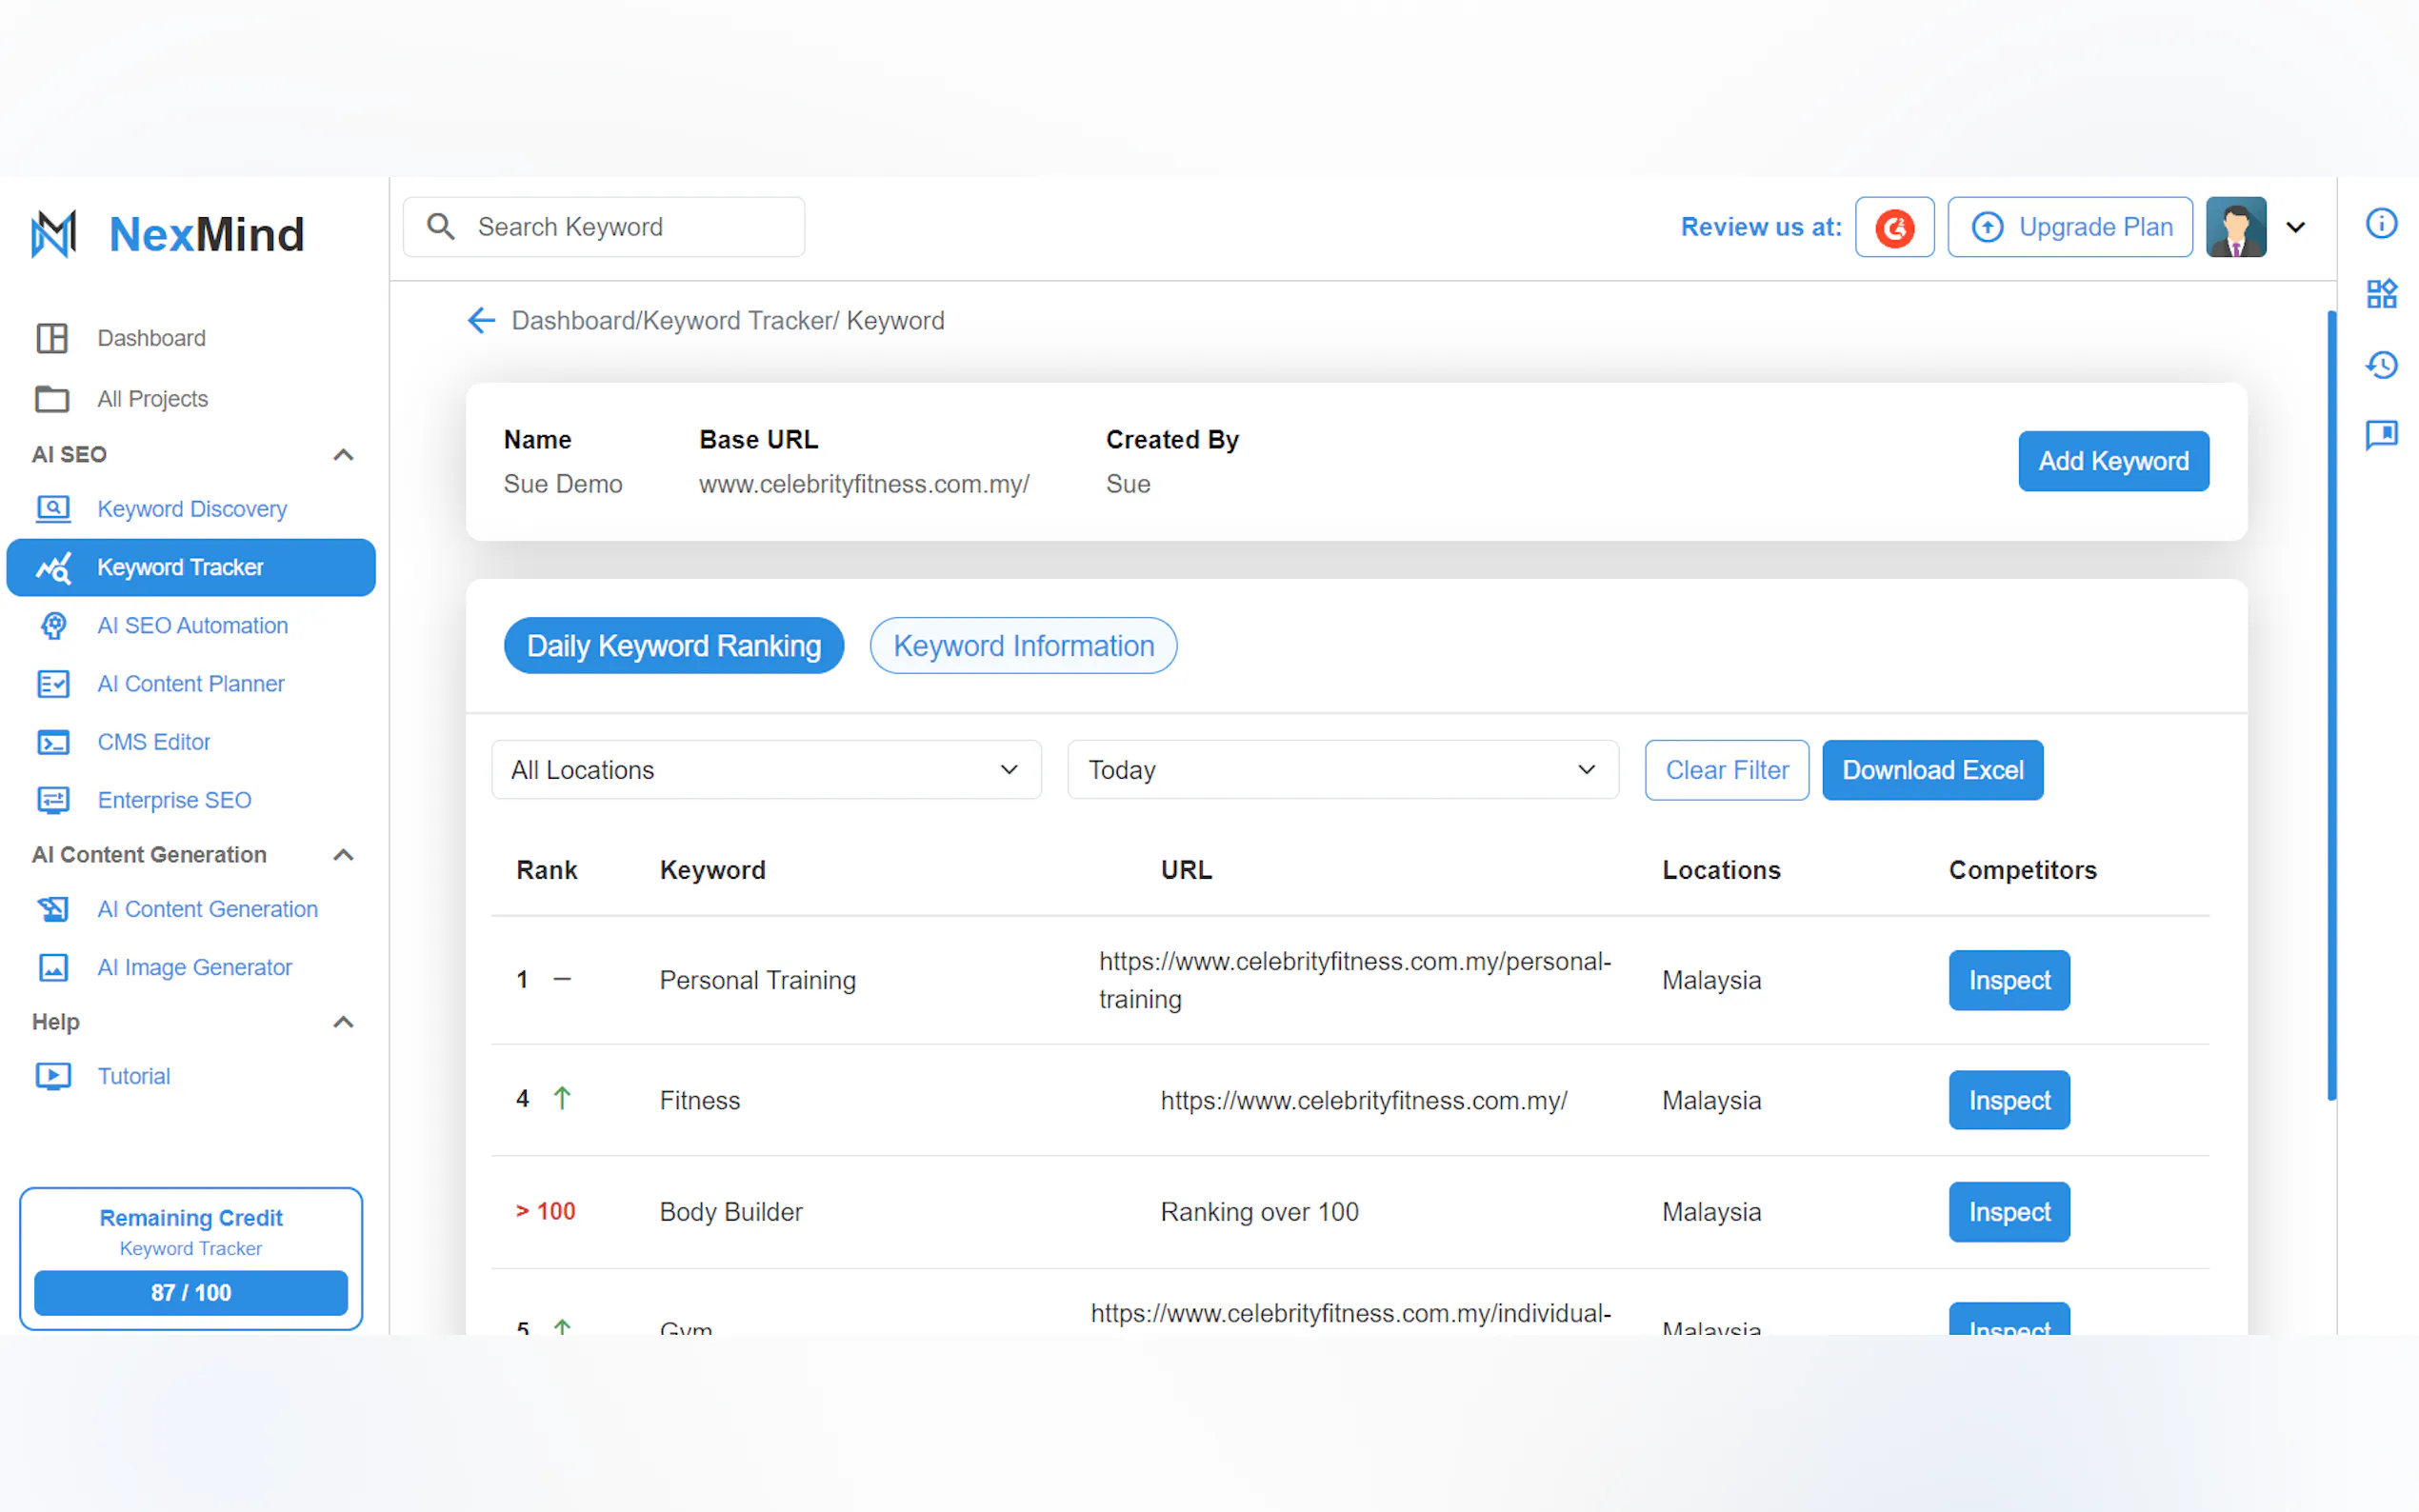Collapse the Help section chevron
The image size is (2419, 1512).
[x=343, y=1022]
